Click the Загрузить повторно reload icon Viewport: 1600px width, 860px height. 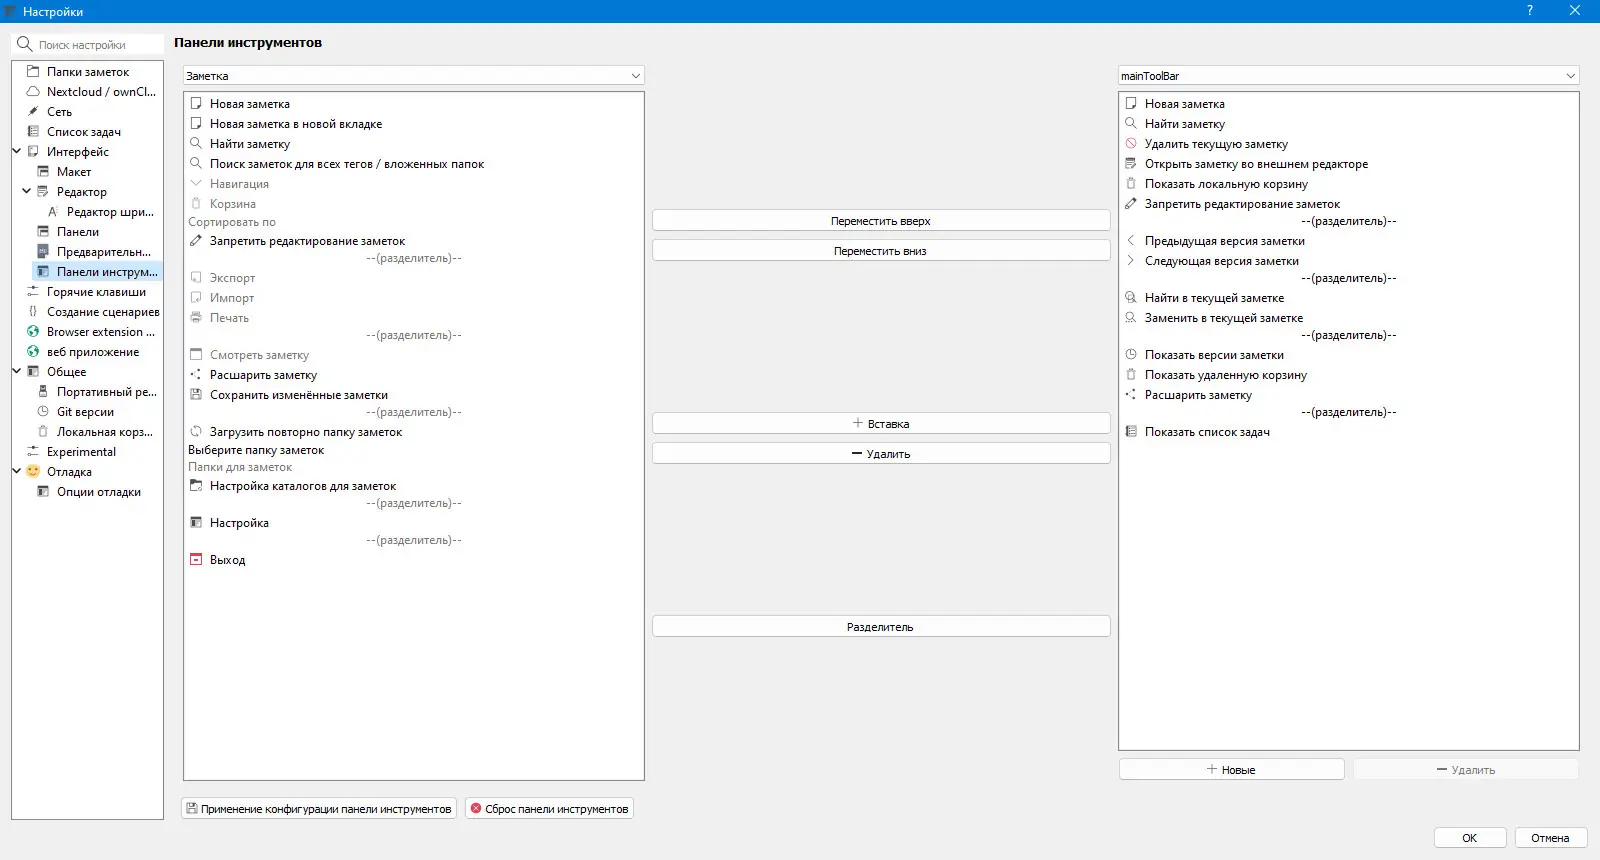(x=196, y=432)
